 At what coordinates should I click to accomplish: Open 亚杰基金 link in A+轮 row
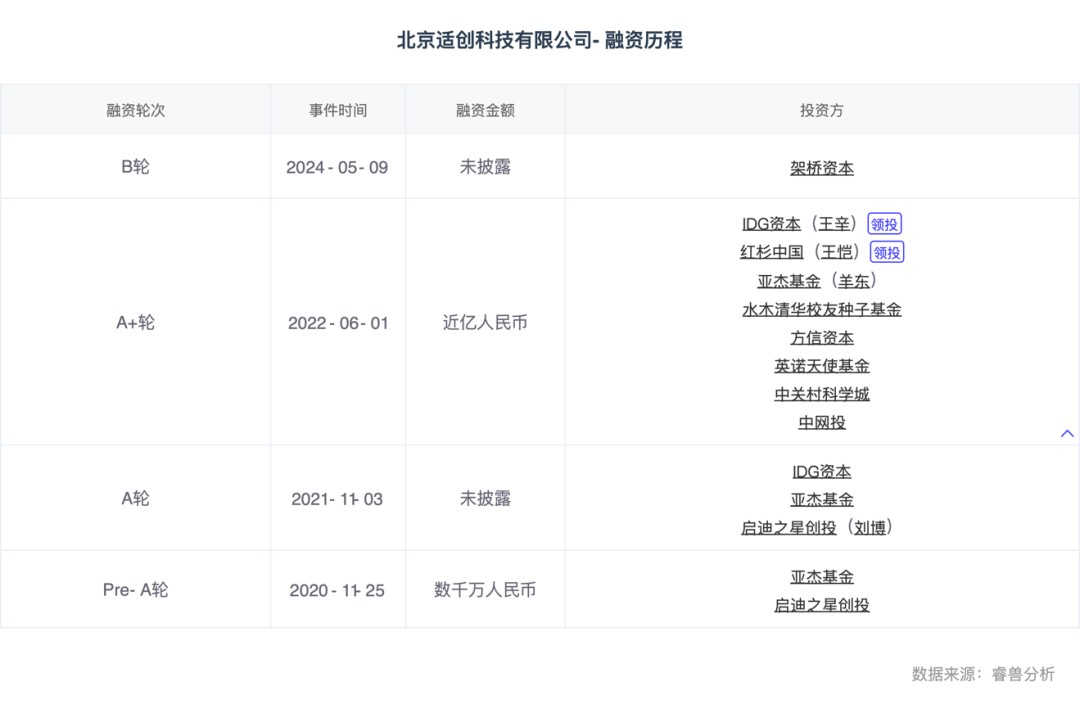(789, 281)
